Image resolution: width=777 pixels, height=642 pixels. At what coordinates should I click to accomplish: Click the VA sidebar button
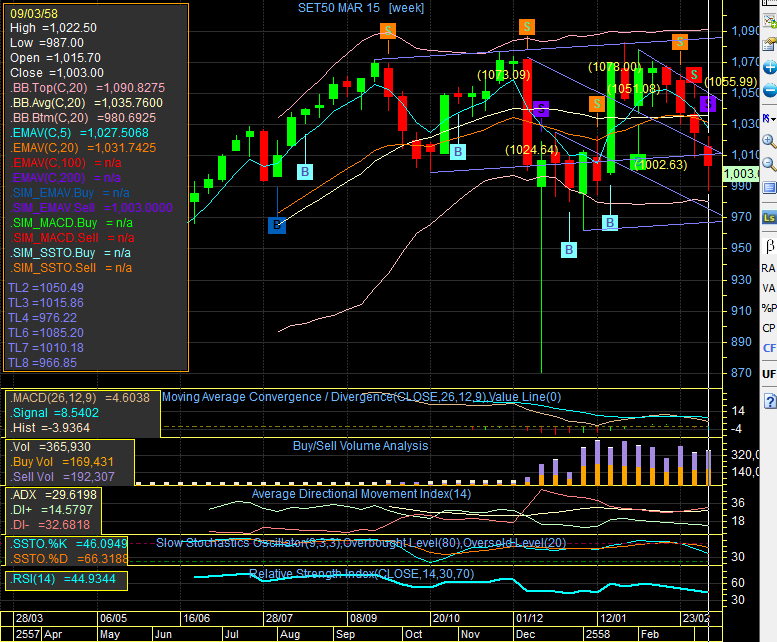(x=769, y=288)
